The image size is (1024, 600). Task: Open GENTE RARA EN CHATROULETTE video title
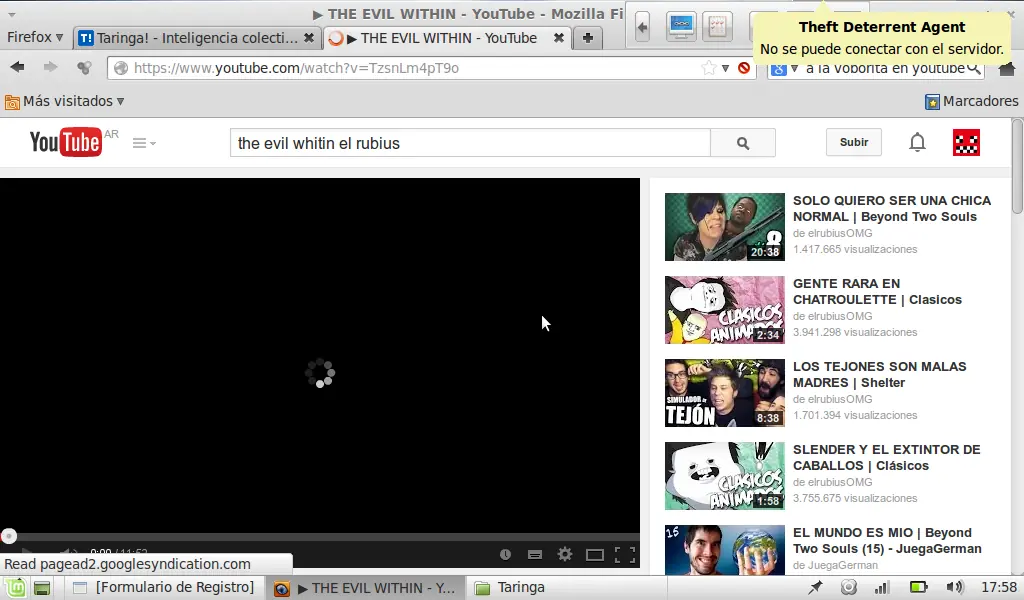coord(877,291)
